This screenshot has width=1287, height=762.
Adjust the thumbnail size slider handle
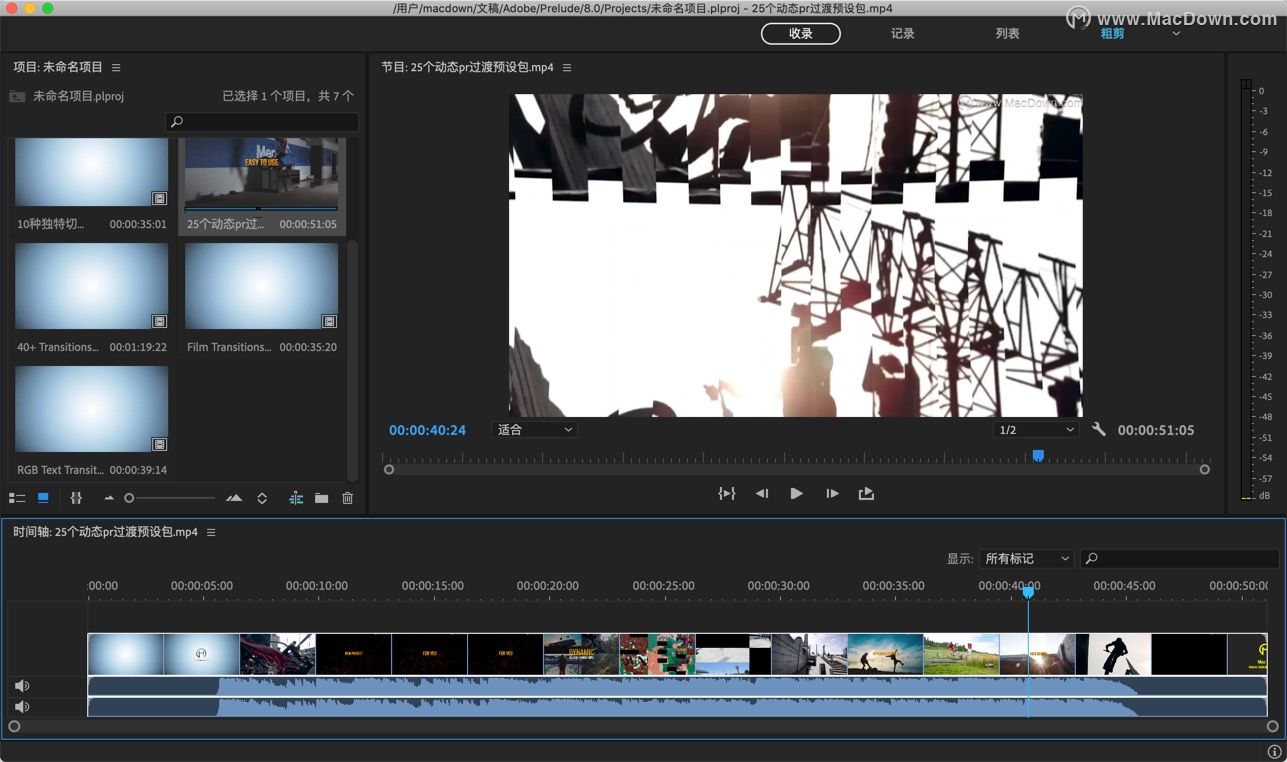click(x=129, y=498)
